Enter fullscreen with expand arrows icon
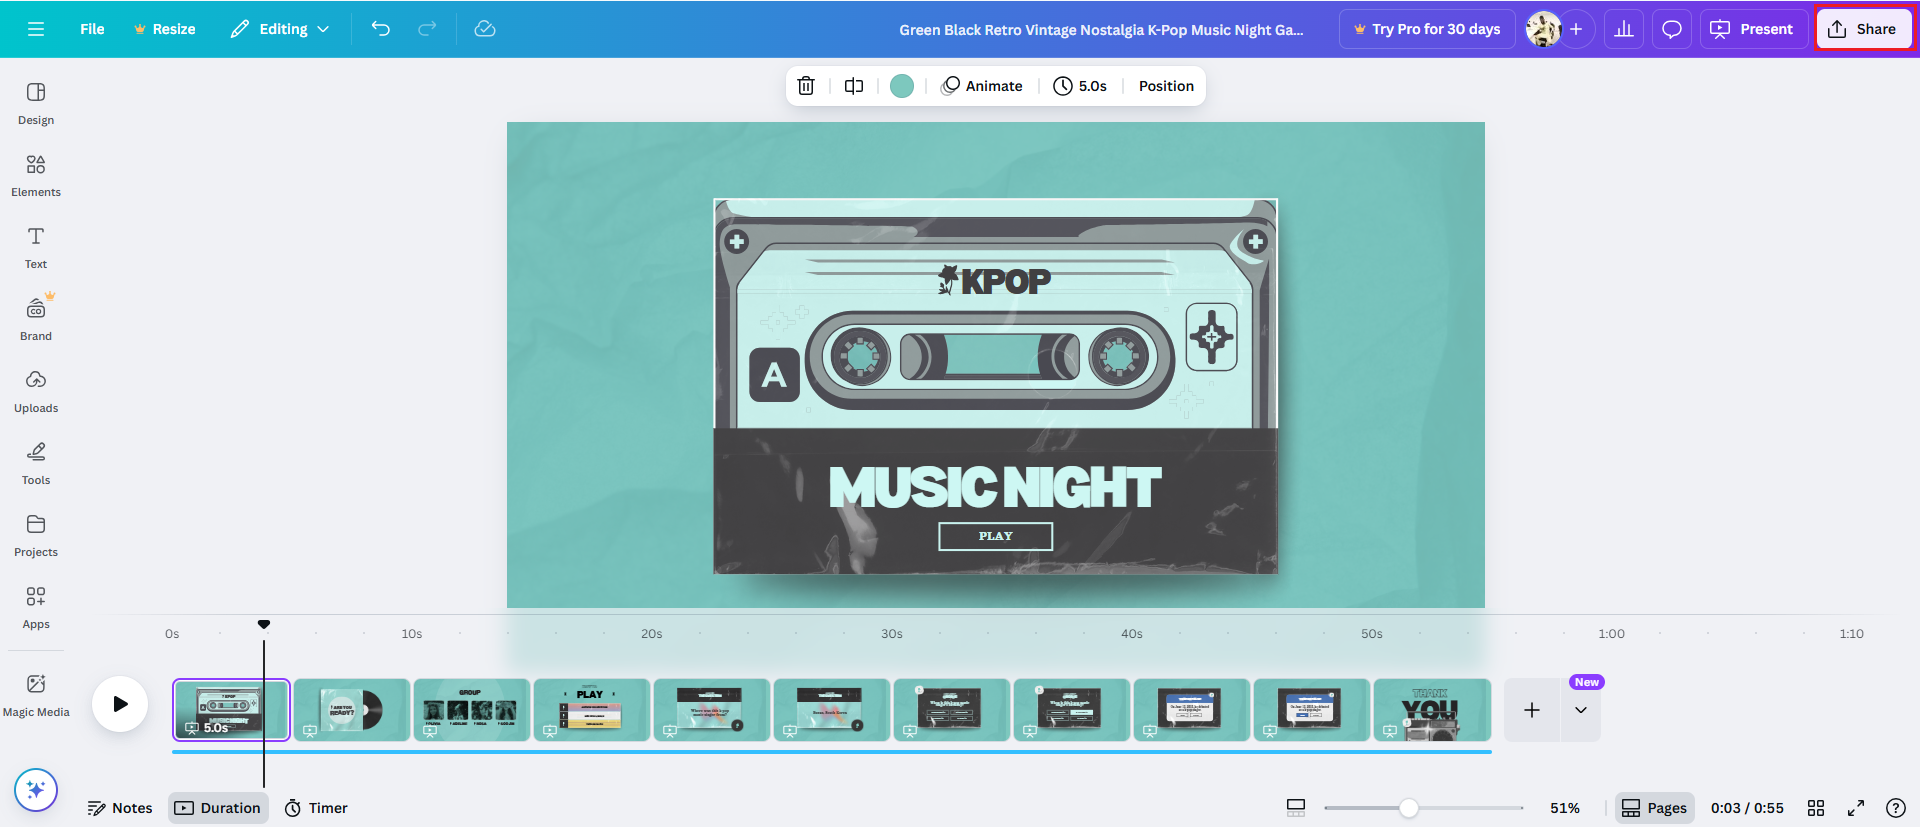 coord(1856,808)
